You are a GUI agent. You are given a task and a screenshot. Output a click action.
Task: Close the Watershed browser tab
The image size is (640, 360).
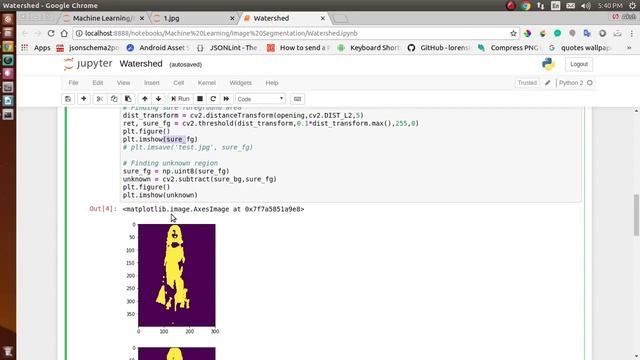coord(322,18)
